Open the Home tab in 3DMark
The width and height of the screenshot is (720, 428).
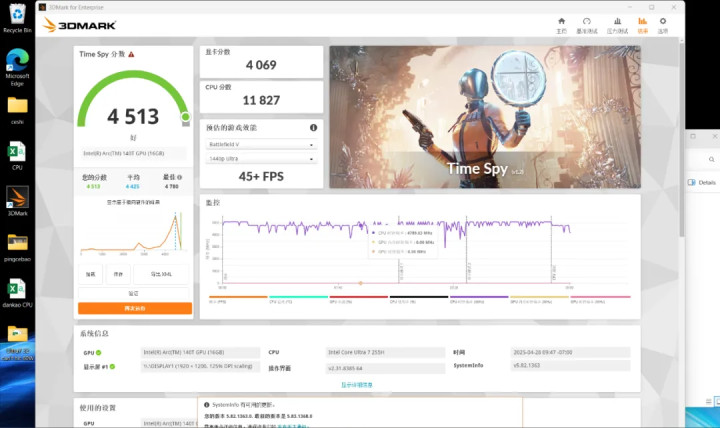coord(561,25)
